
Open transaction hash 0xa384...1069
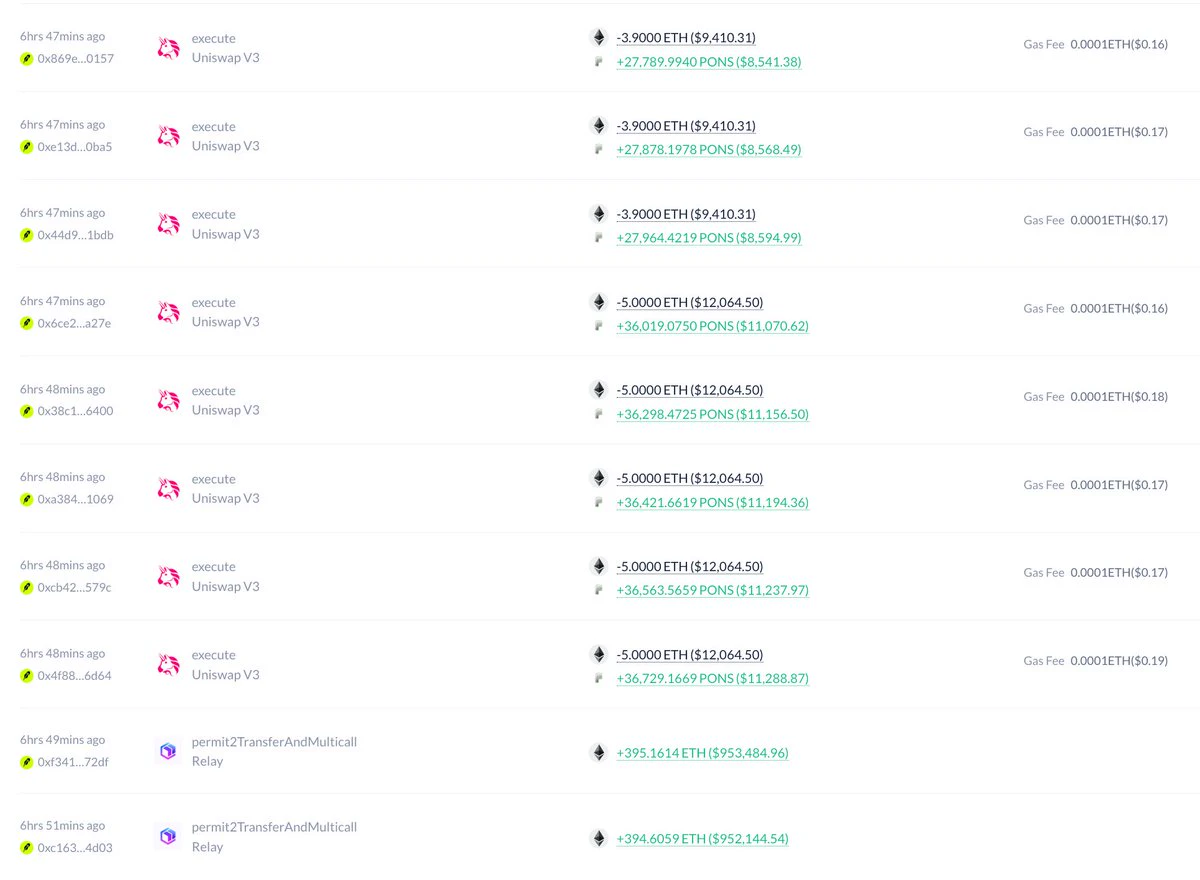[75, 499]
